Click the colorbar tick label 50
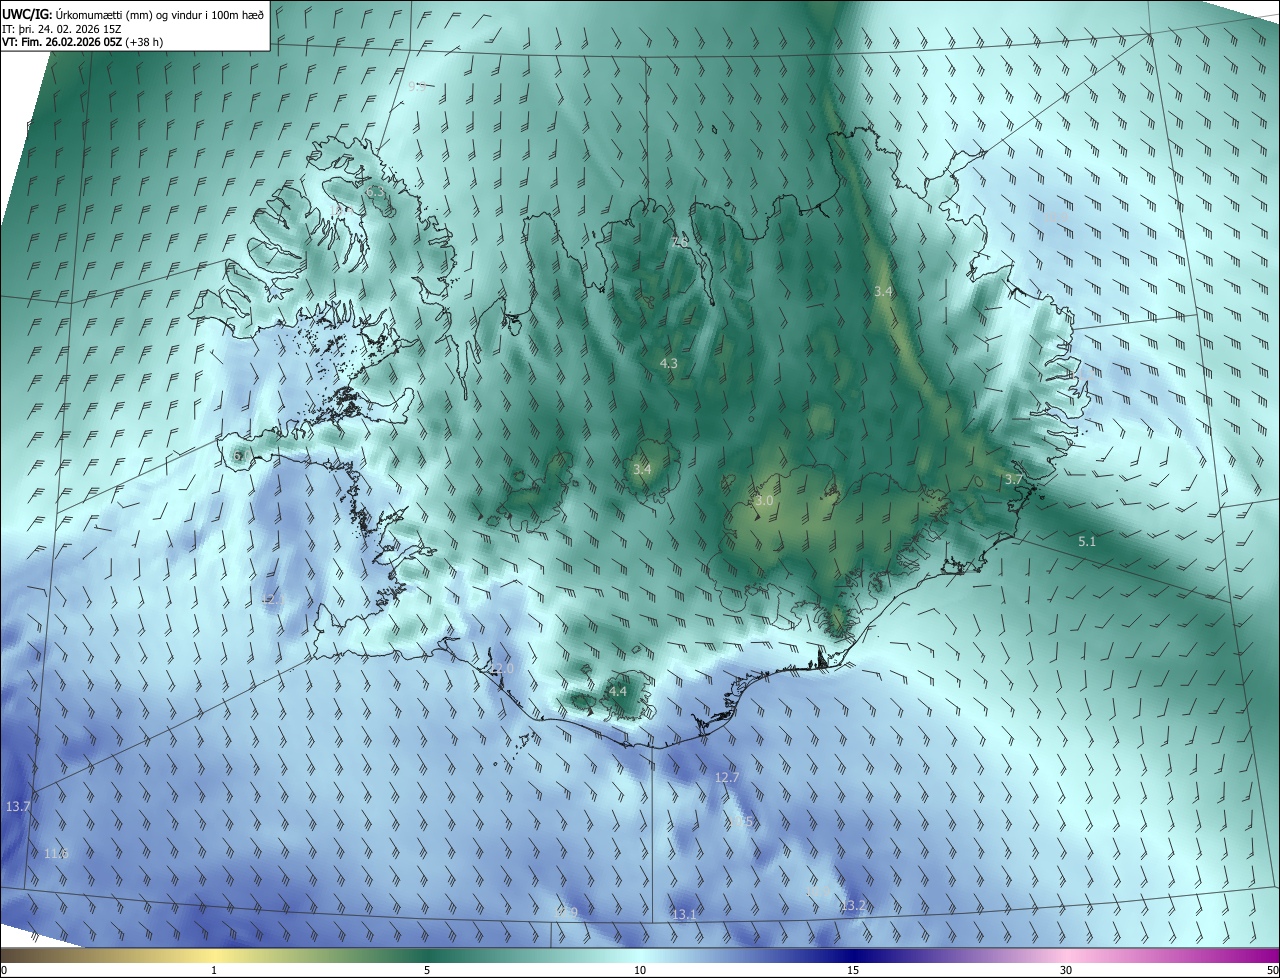Image resolution: width=1280 pixels, height=978 pixels. pos(1272,971)
